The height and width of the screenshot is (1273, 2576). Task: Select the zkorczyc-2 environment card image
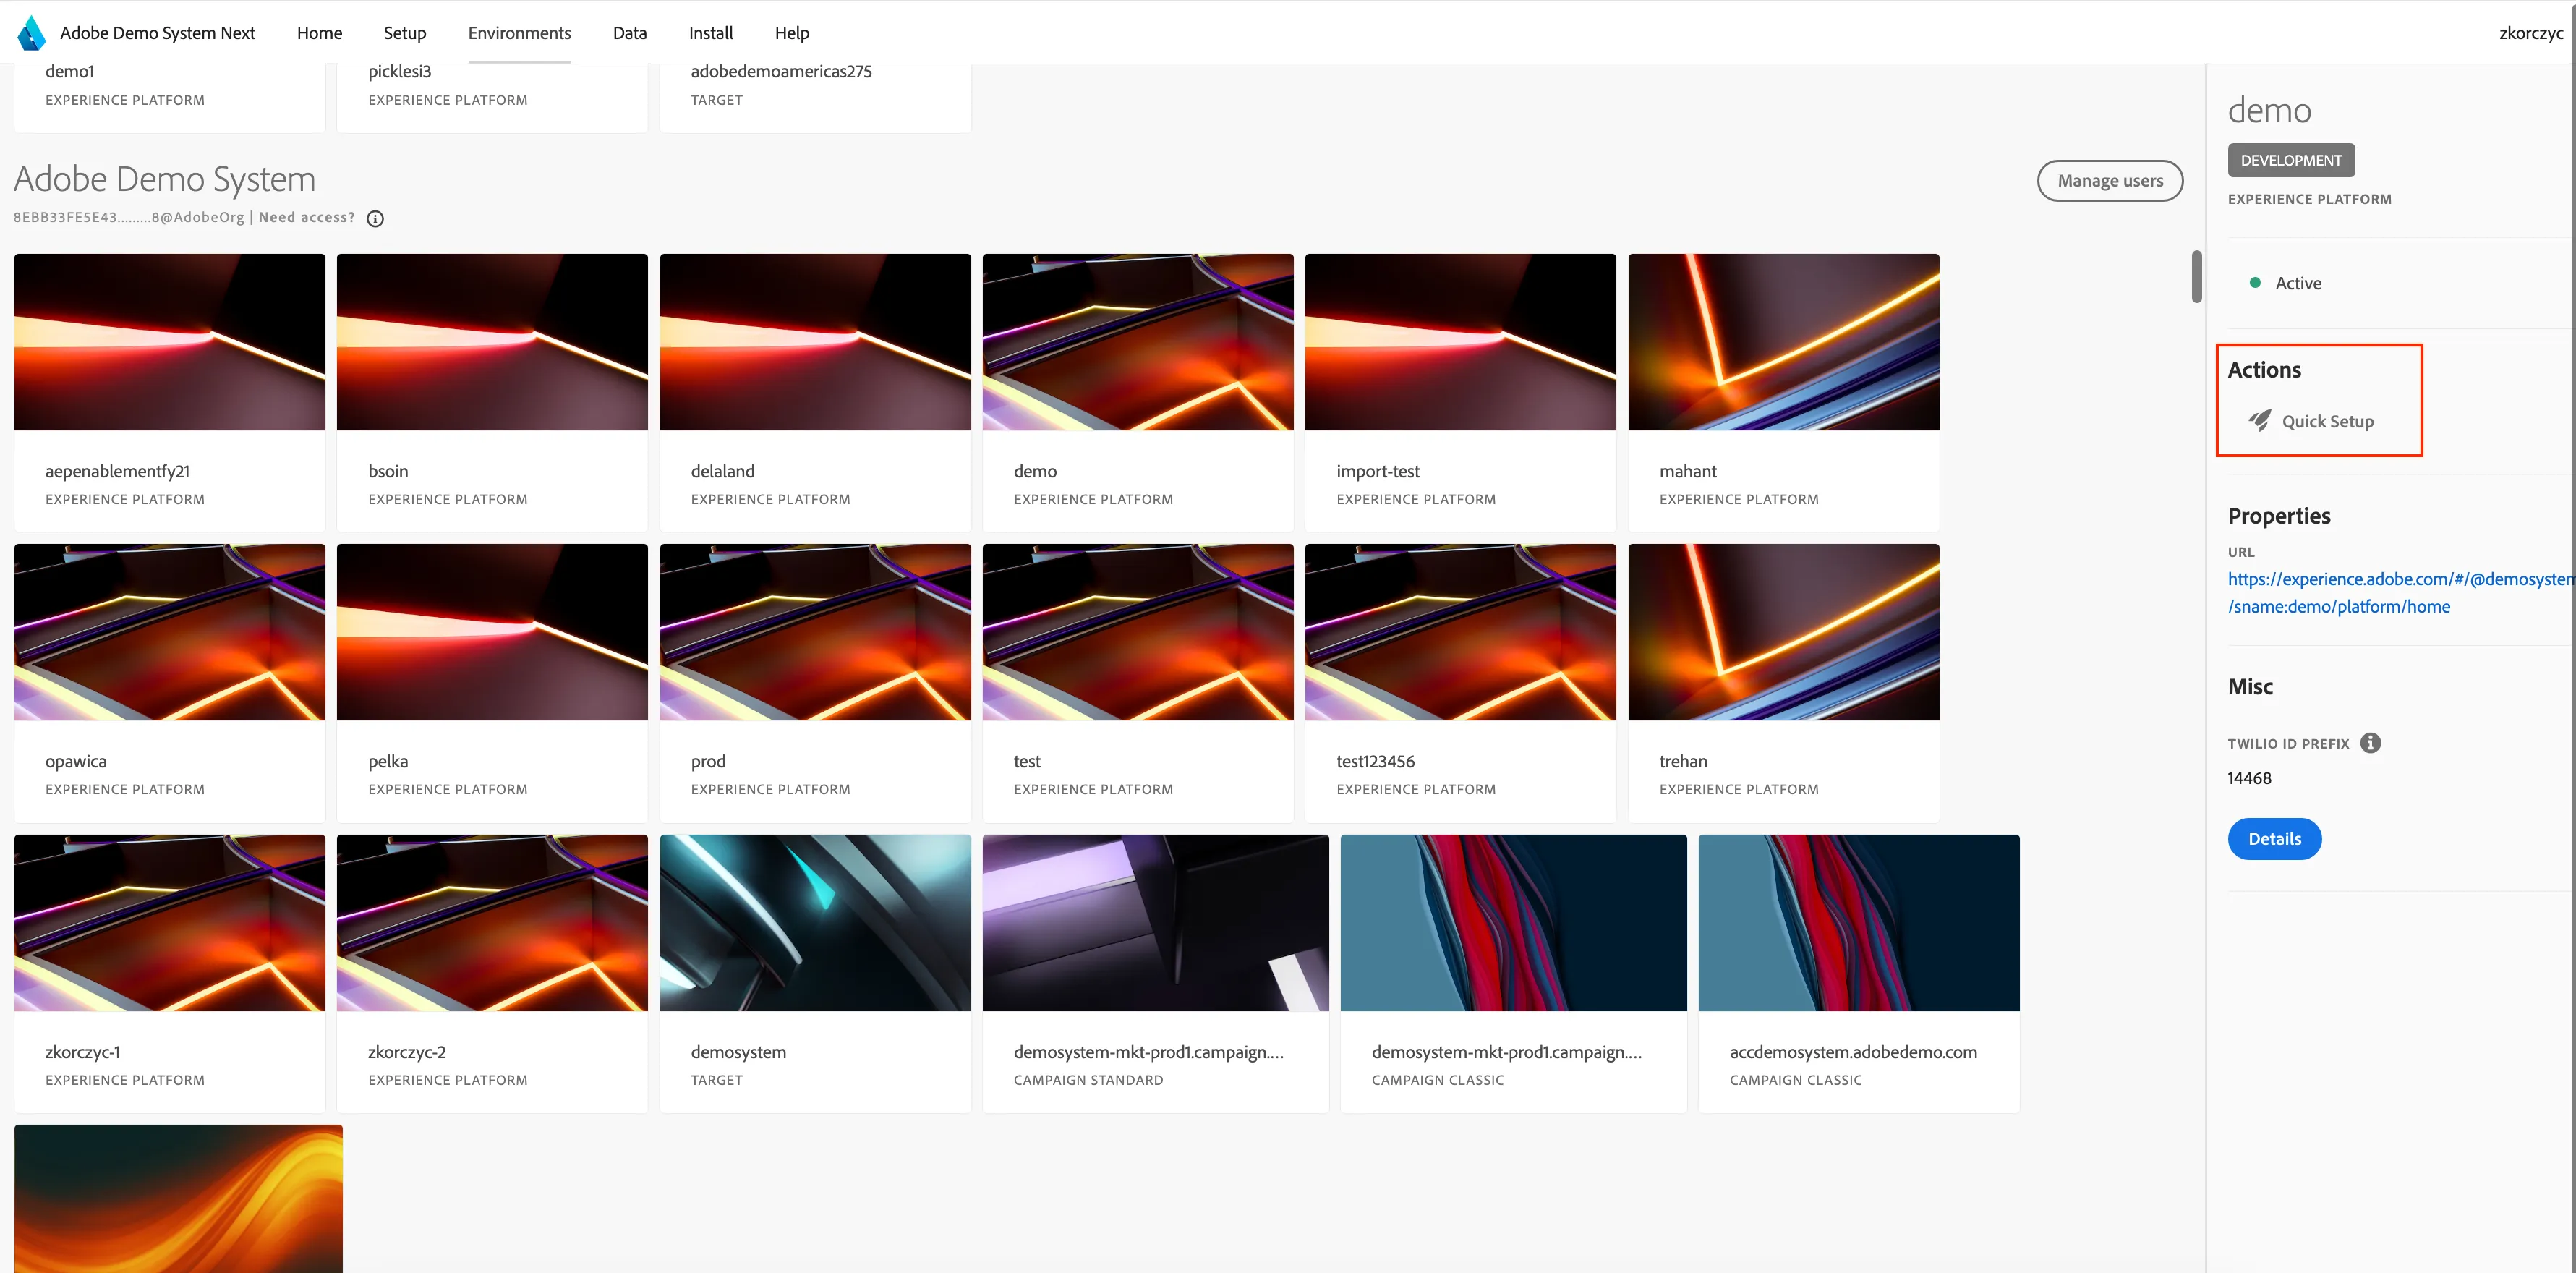point(492,923)
